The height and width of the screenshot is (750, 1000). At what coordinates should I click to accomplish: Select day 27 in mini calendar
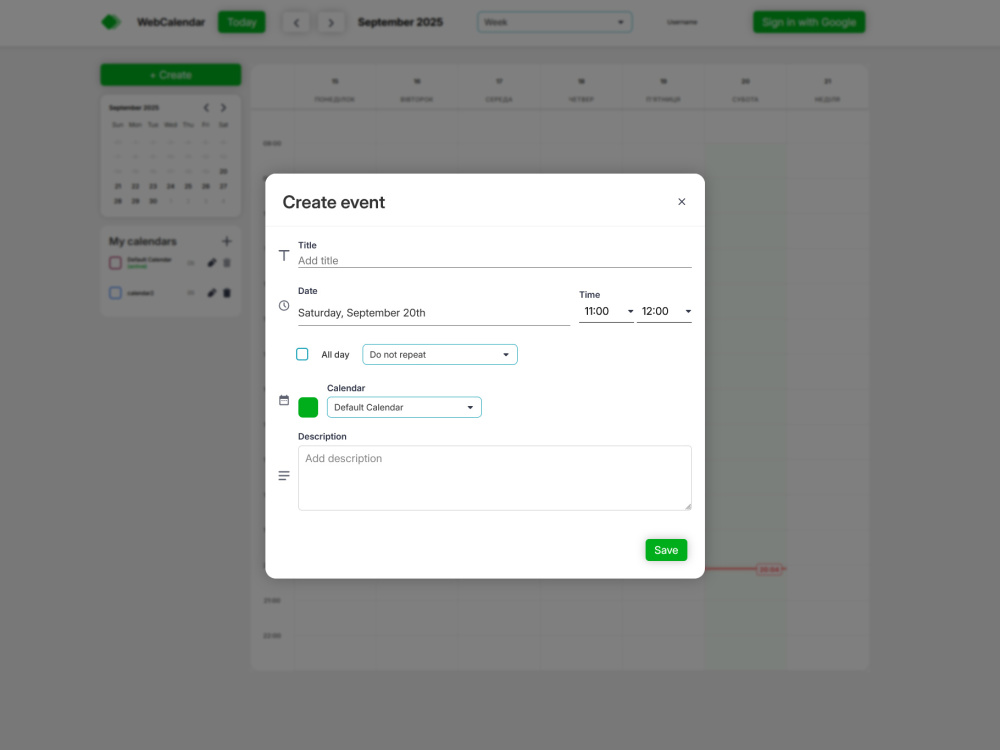click(223, 186)
